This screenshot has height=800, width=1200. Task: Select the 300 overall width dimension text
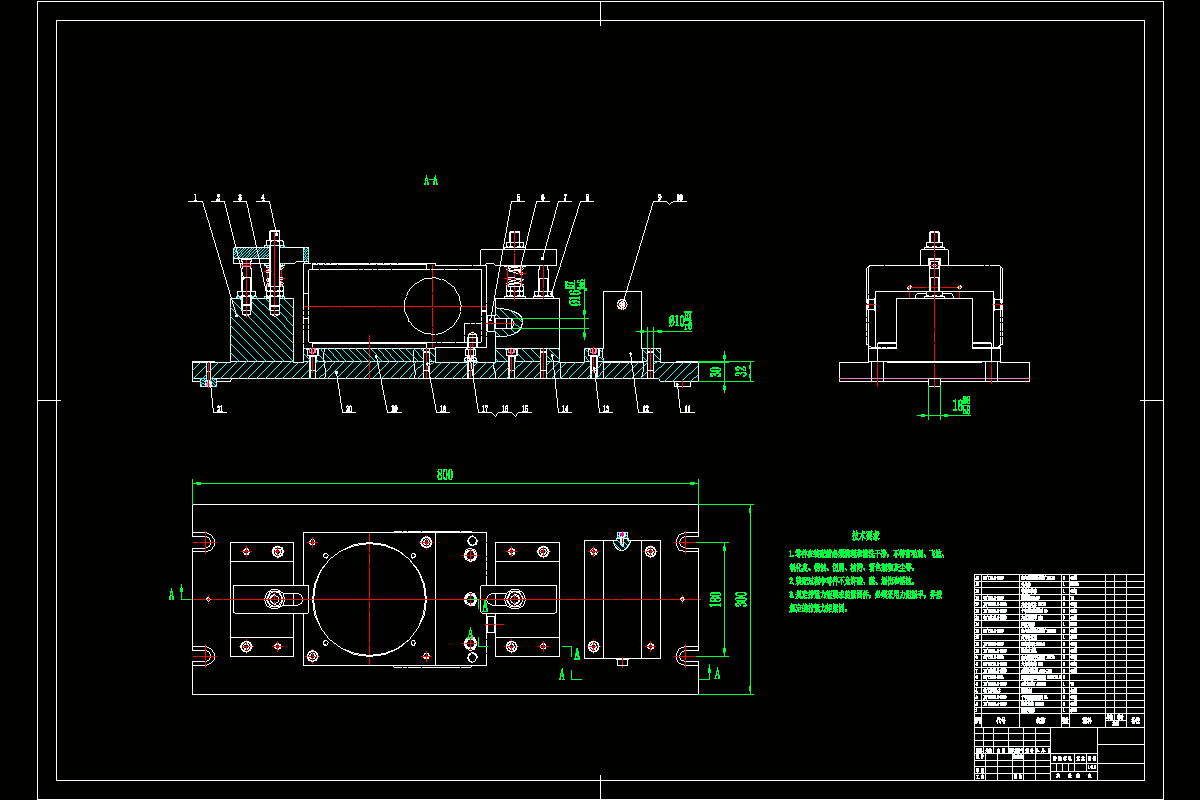(741, 599)
